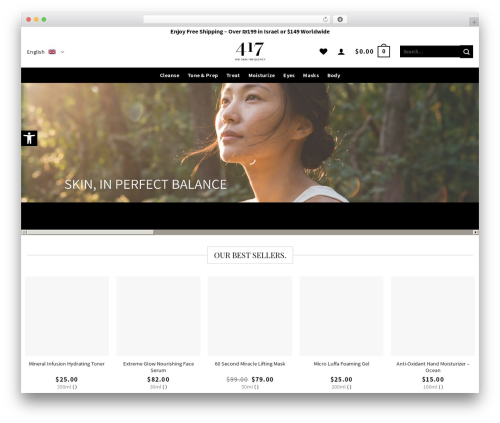Open the accessibility widget icon
The image size is (500, 423).
(x=29, y=138)
